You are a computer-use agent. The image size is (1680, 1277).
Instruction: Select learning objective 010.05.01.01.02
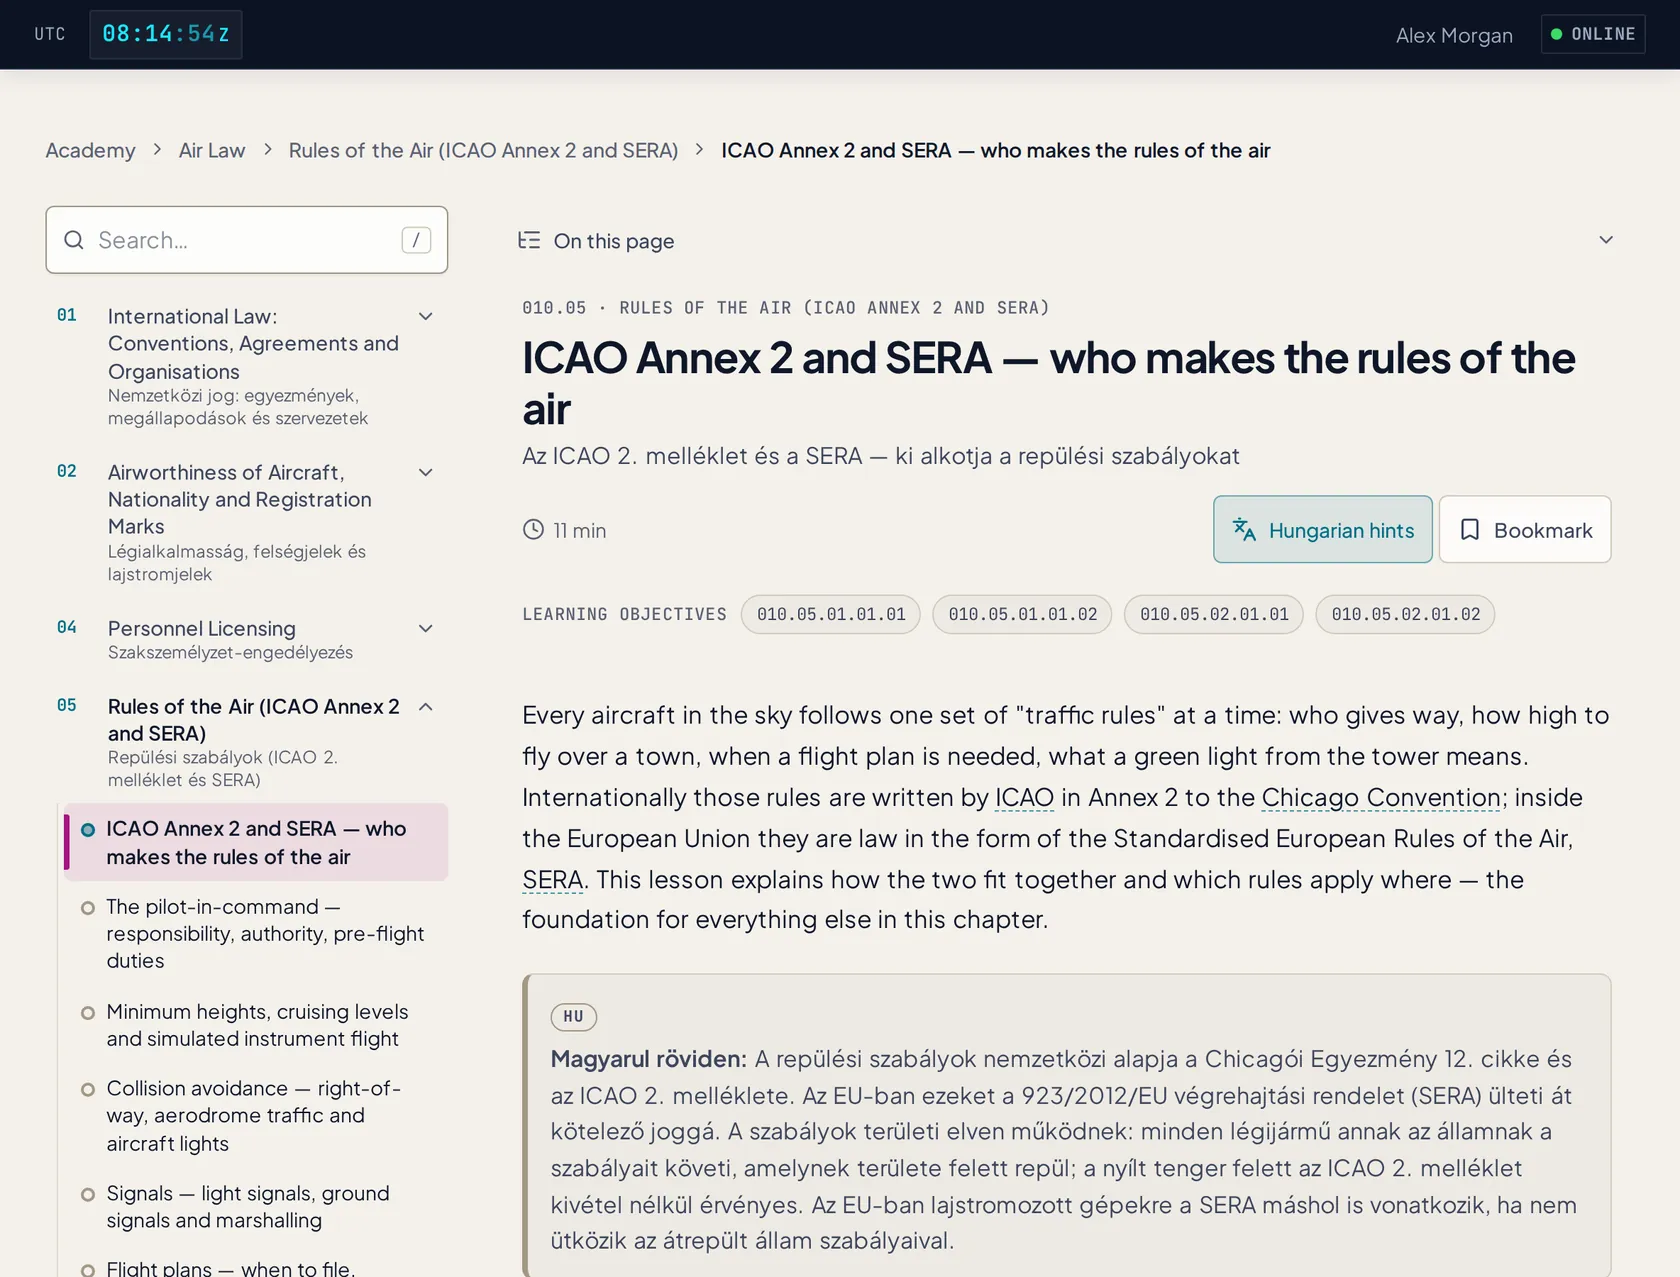(x=1022, y=614)
